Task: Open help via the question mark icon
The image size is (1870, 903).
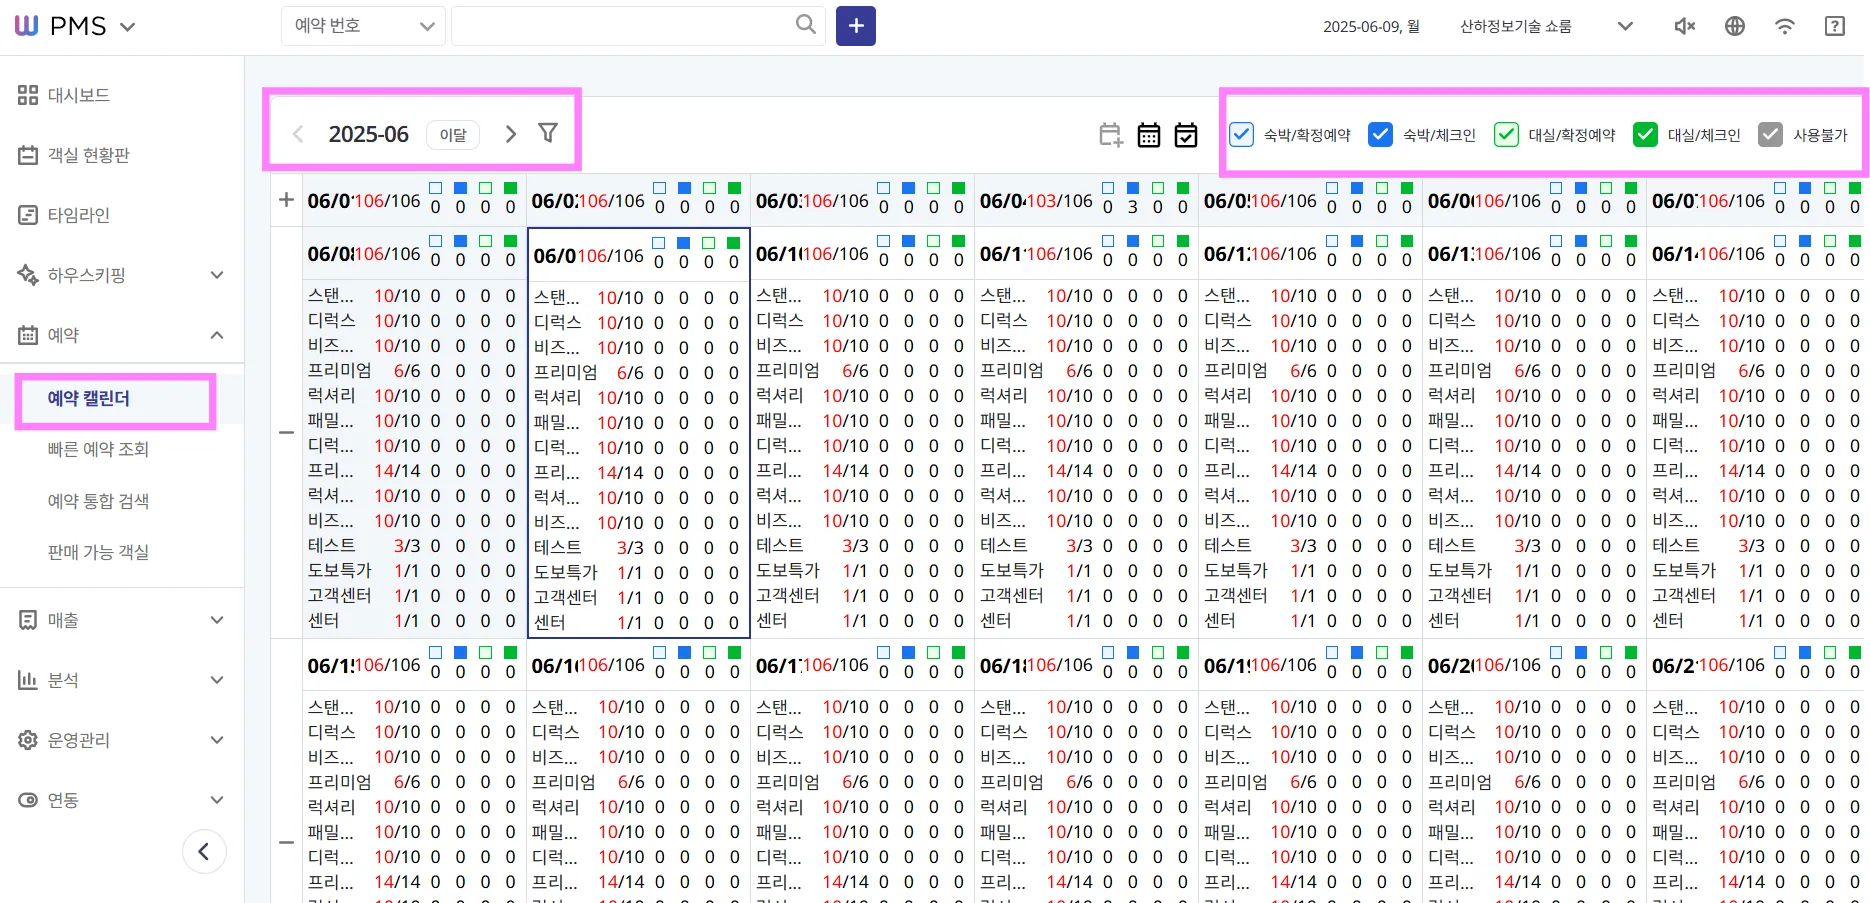Action: point(1835,26)
